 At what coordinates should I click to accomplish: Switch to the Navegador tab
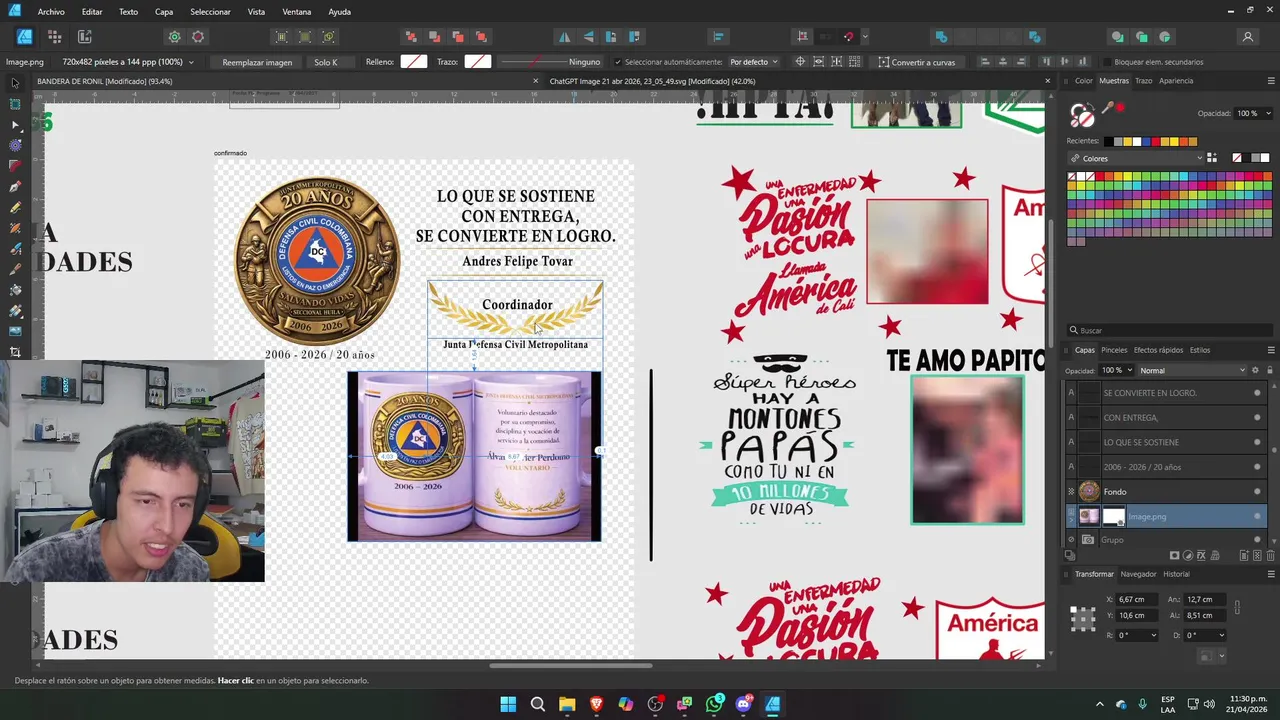[1138, 574]
